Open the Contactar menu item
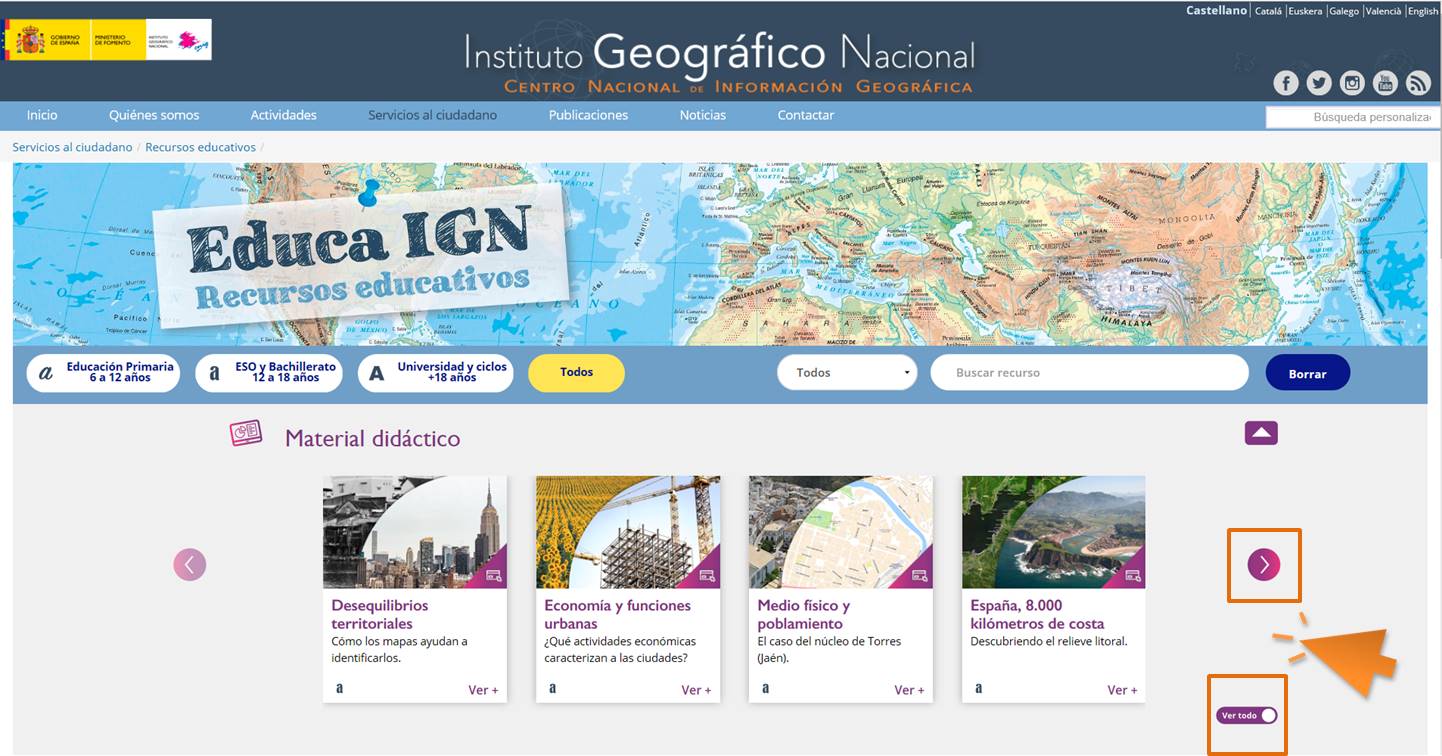This screenshot has width=1442, height=756. tap(806, 115)
